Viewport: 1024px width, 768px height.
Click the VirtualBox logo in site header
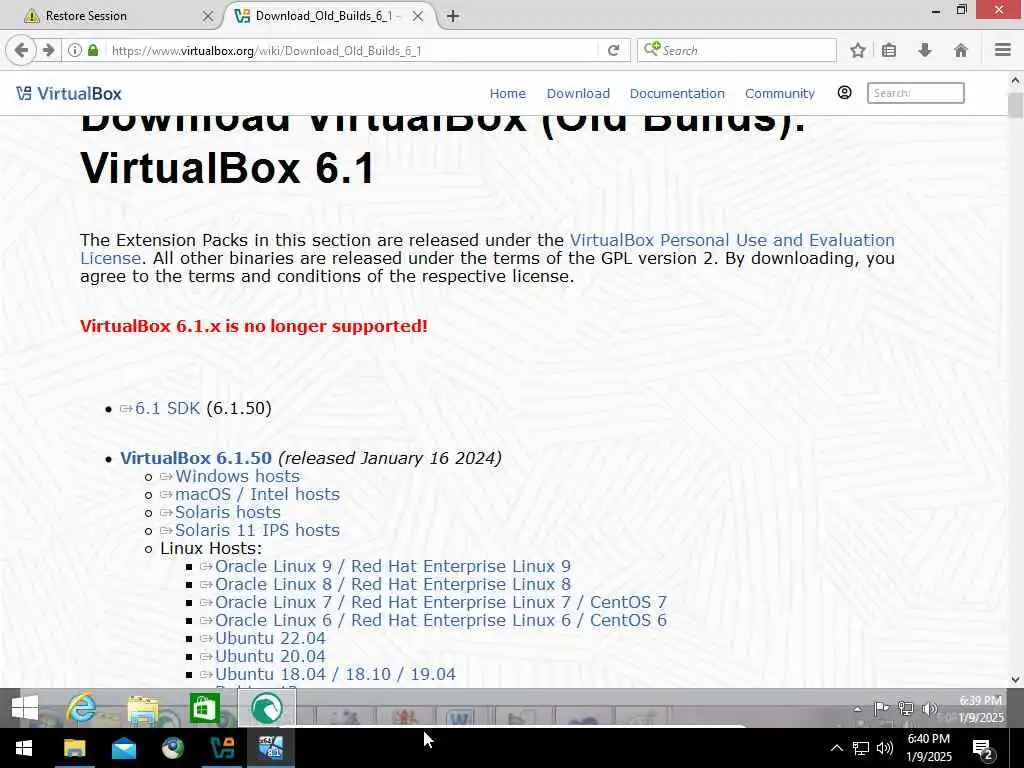point(69,93)
